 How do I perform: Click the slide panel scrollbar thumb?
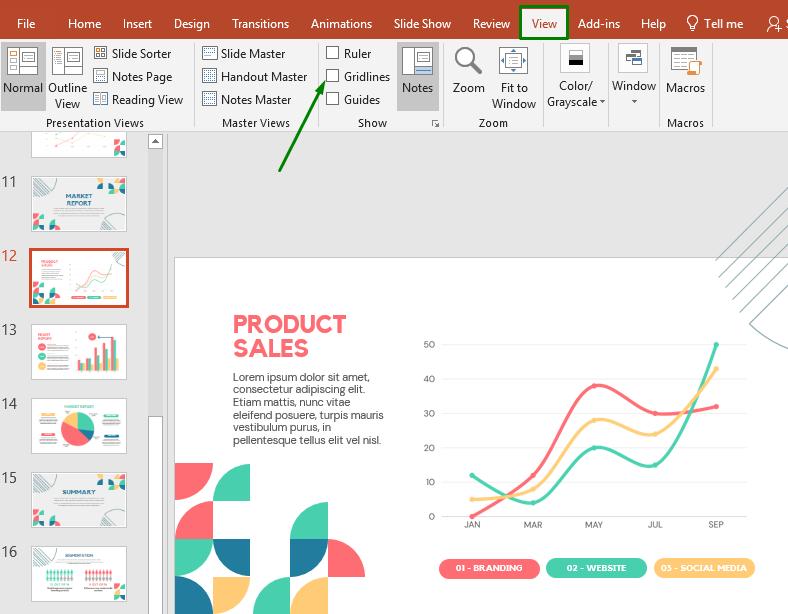pyautogui.click(x=155, y=515)
